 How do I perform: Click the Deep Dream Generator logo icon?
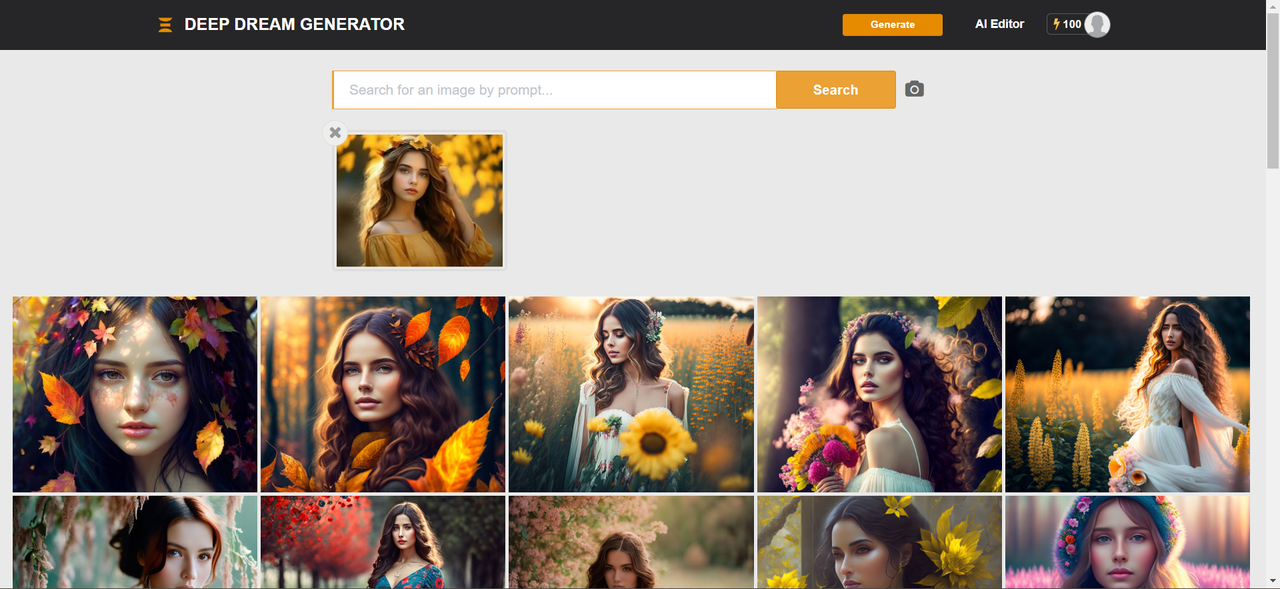[x=165, y=25]
